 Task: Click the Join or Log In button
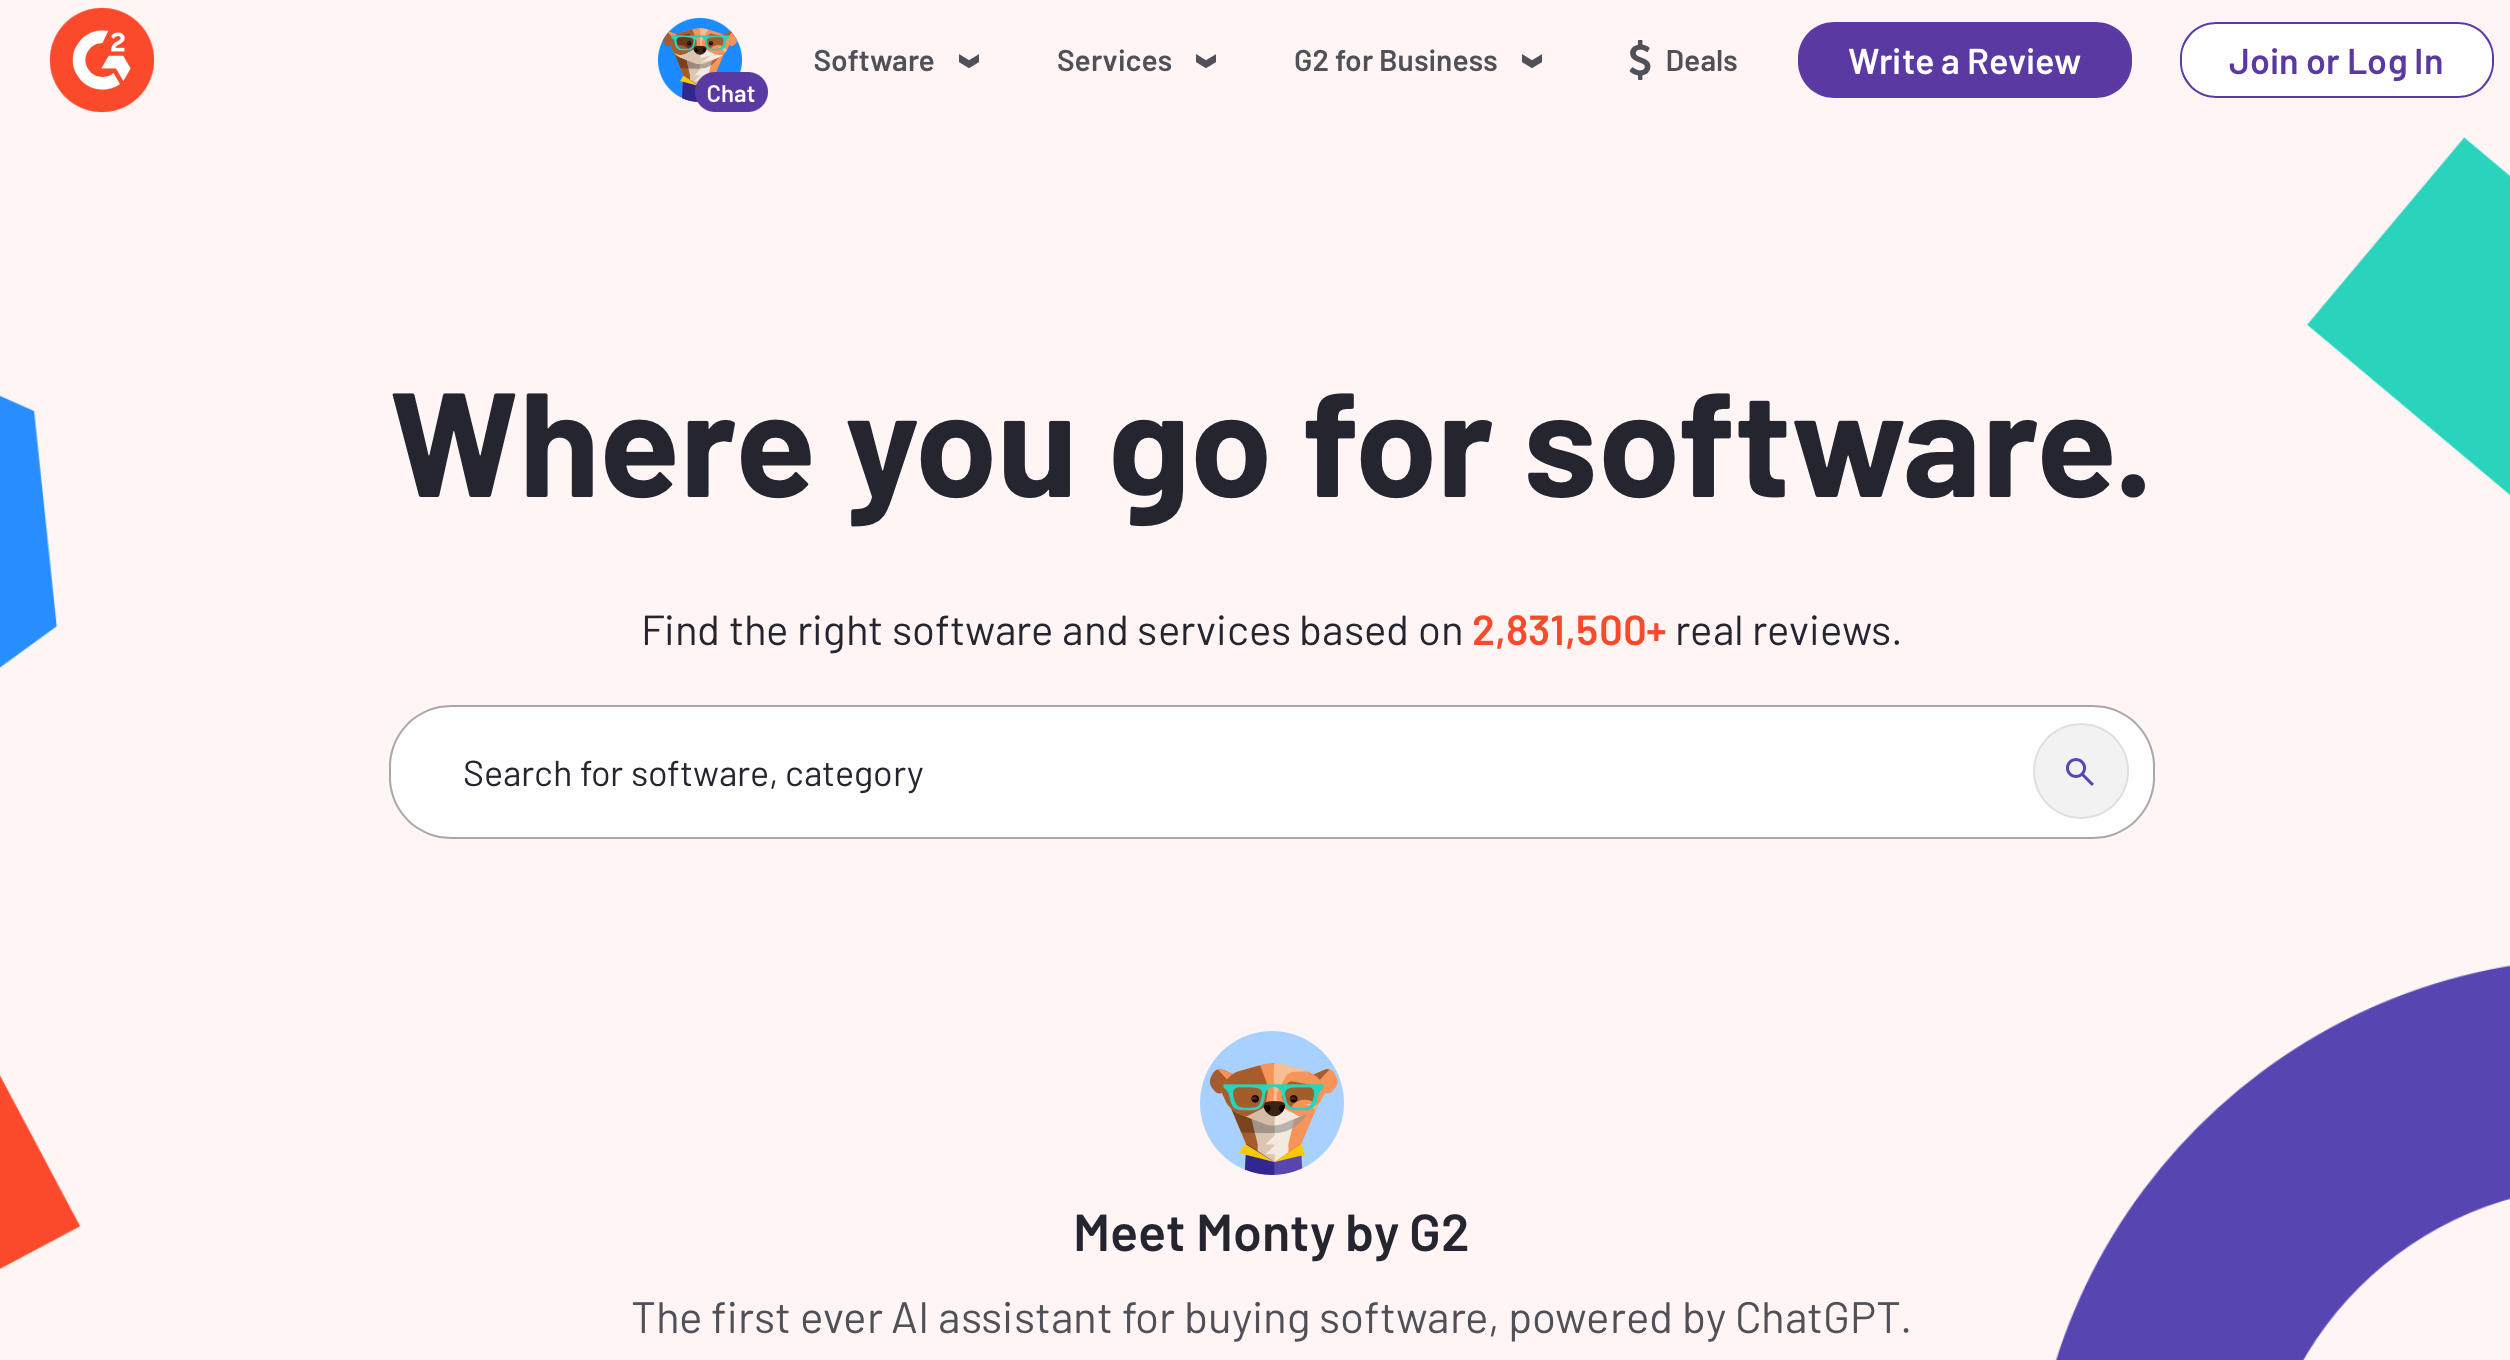coord(2334,62)
